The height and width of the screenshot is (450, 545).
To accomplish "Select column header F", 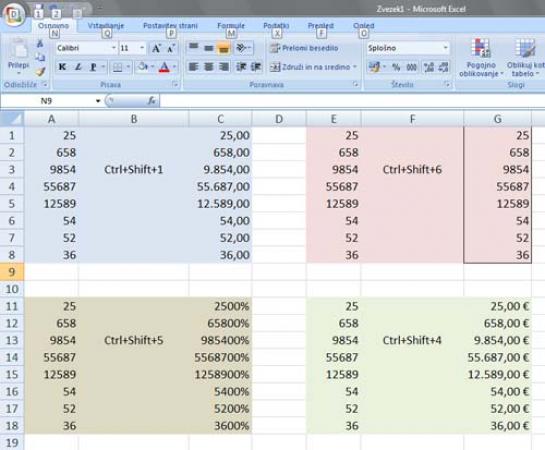I will pyautogui.click(x=412, y=119).
